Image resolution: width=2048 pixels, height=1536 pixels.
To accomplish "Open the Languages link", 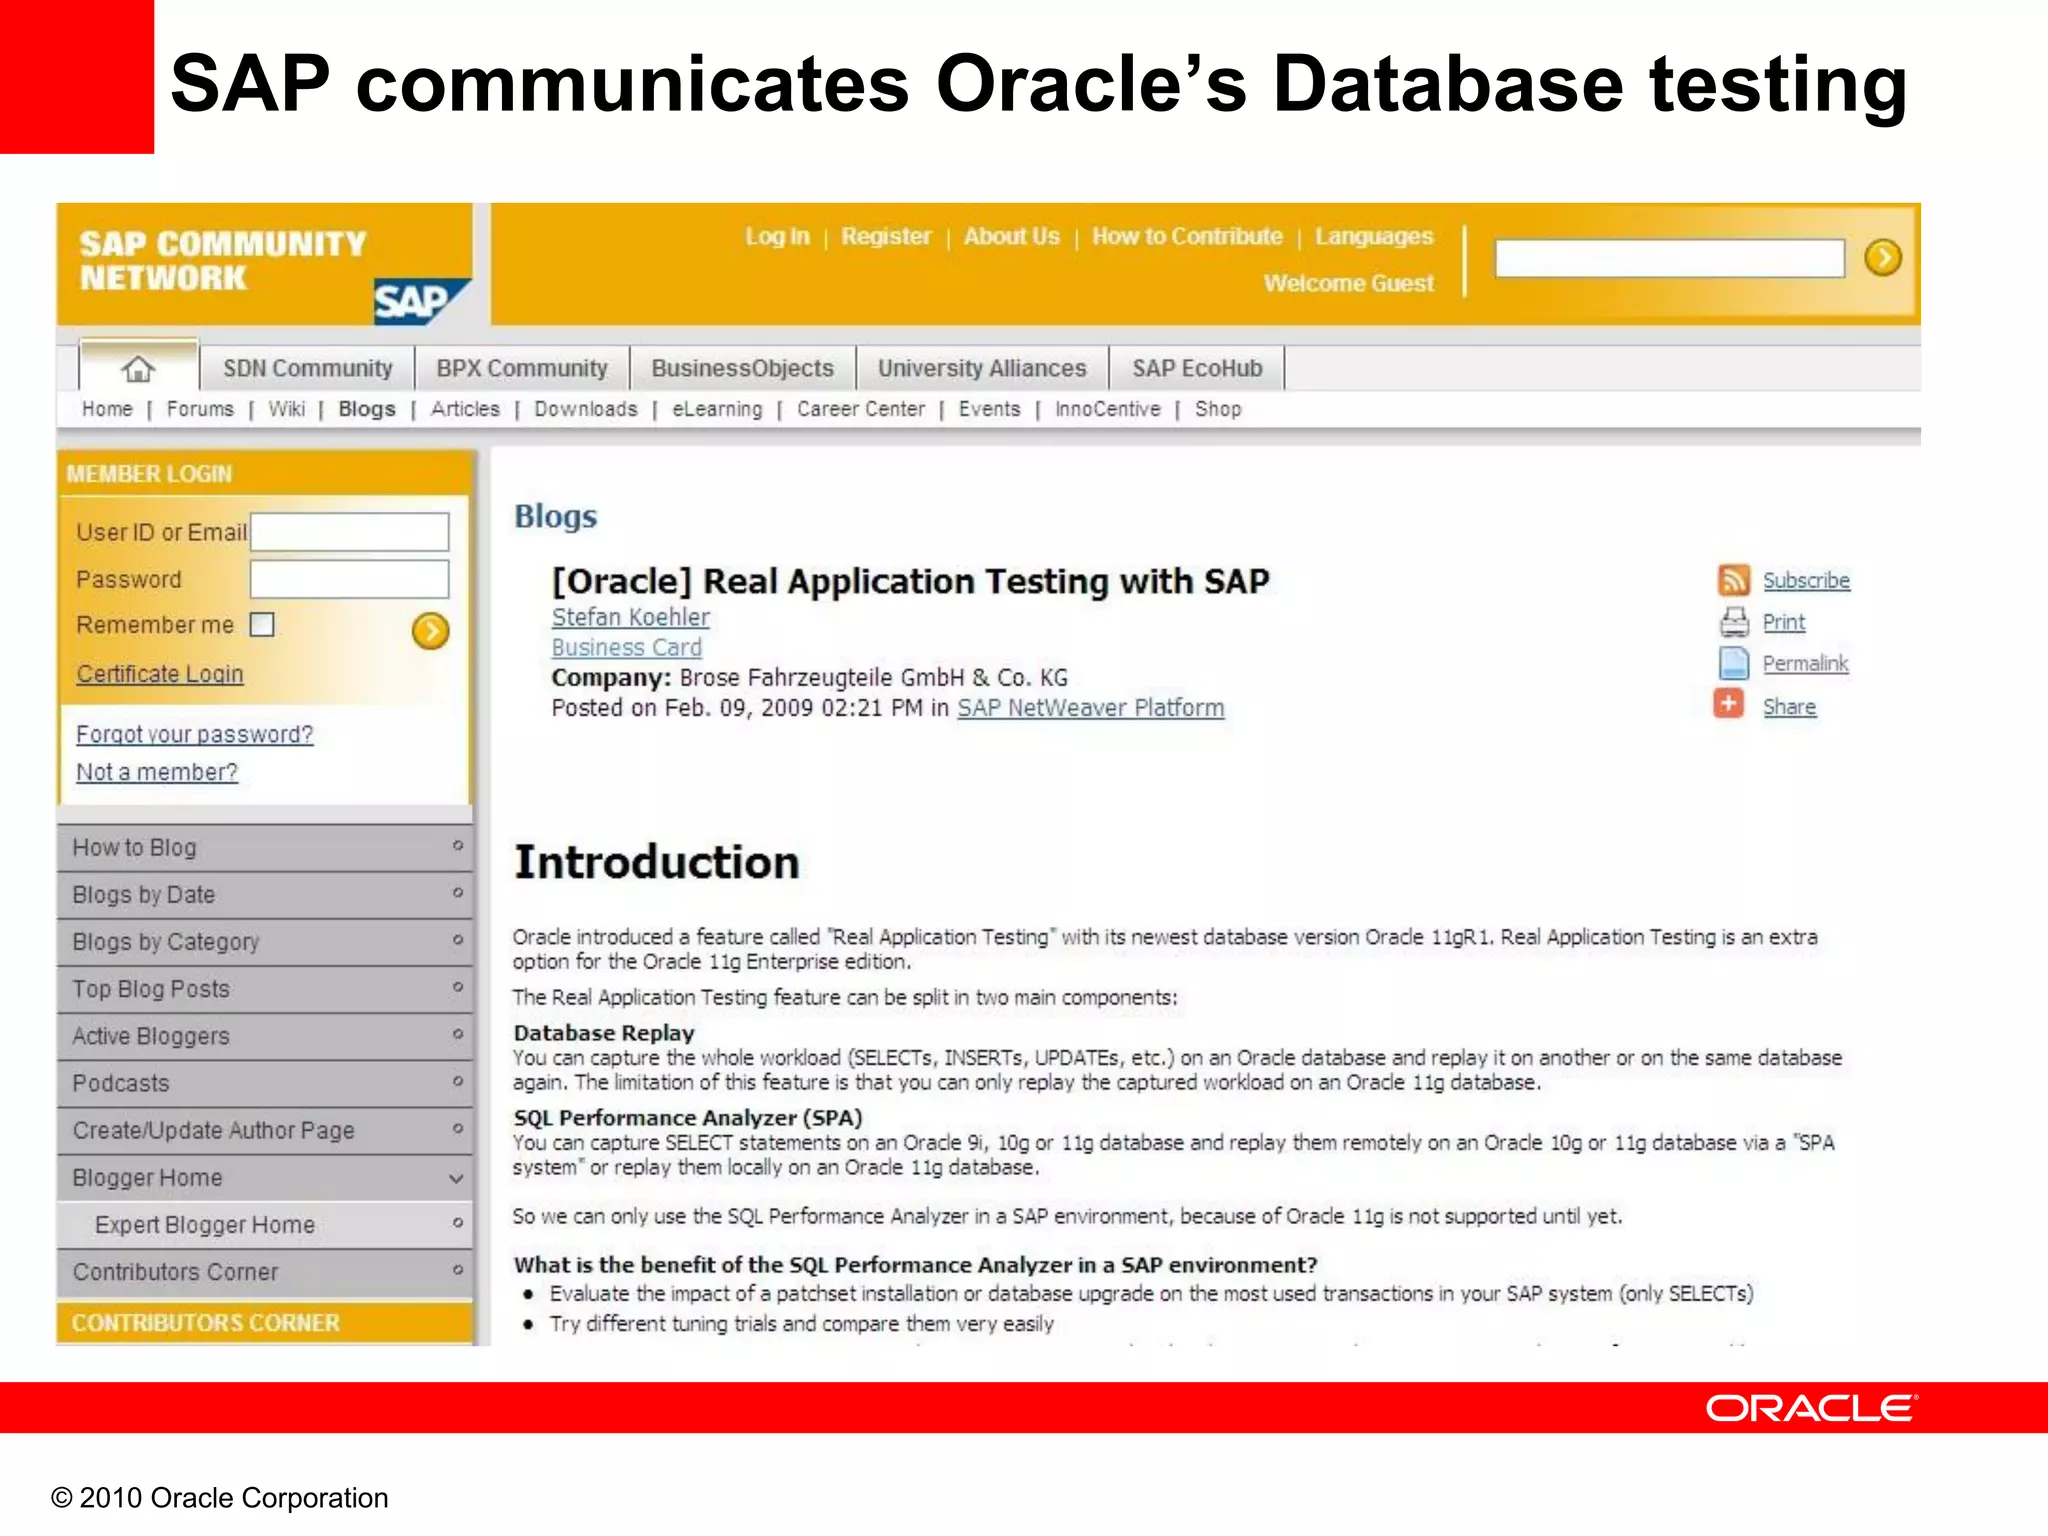I will pos(1374,236).
